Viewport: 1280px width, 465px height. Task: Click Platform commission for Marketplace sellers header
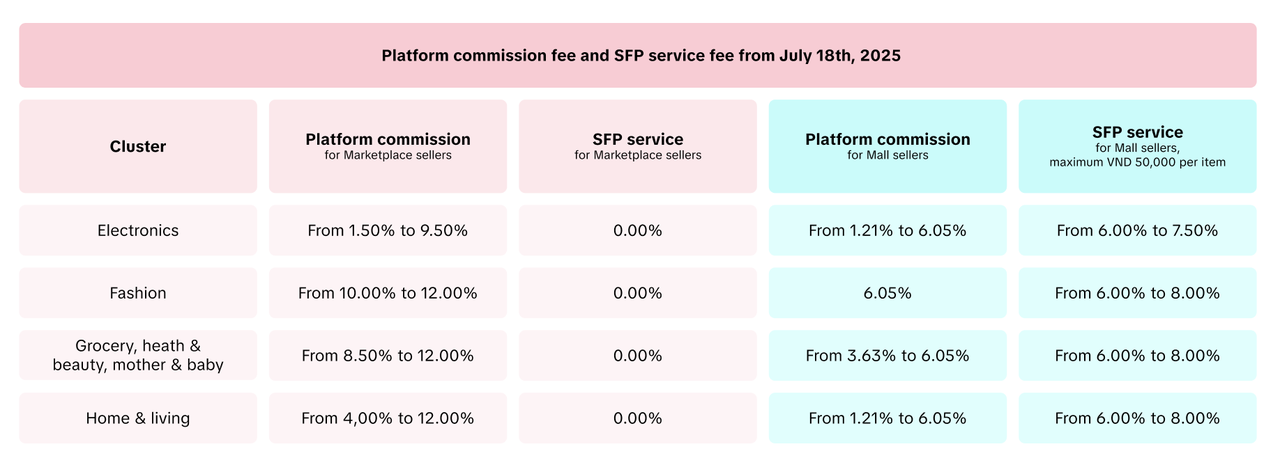pos(388,146)
